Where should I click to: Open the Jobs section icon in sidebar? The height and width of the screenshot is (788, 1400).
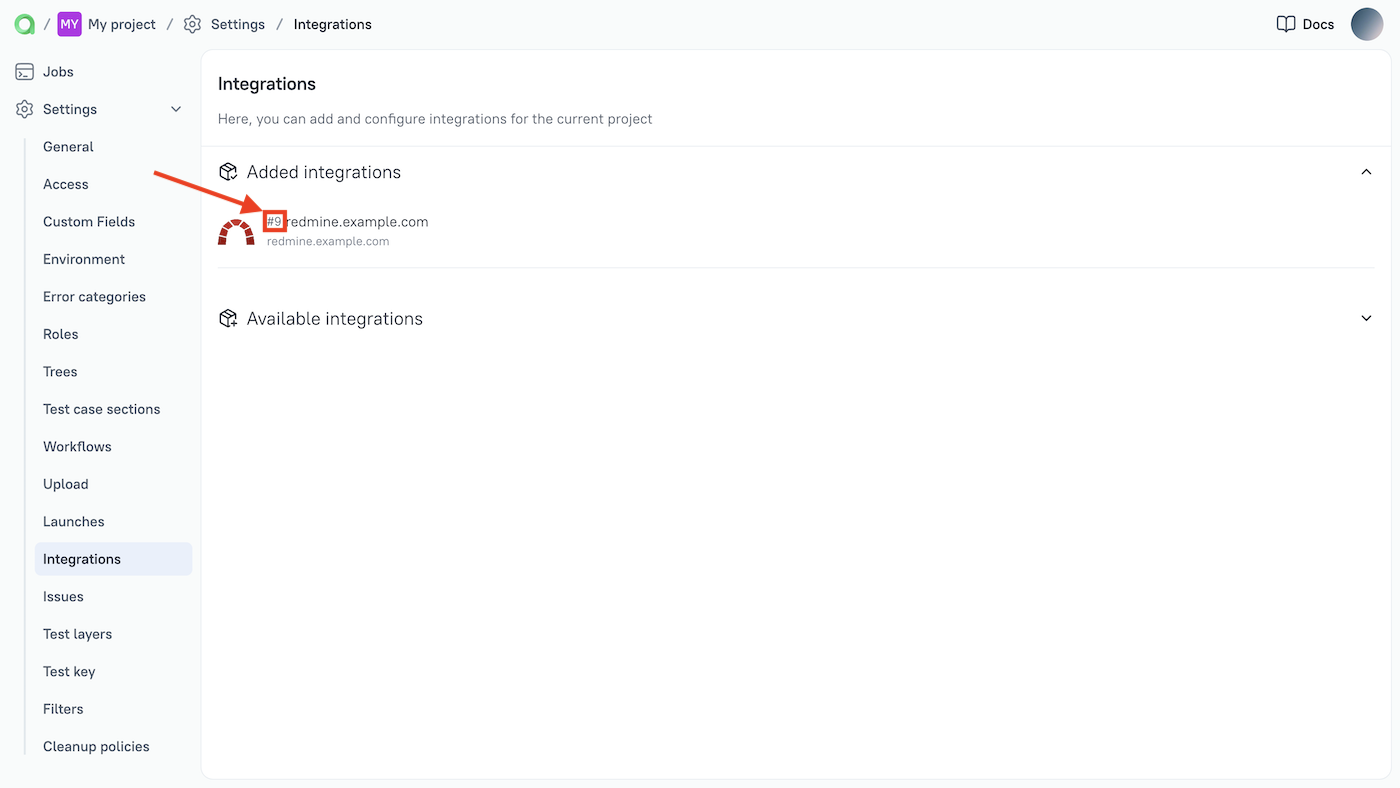(24, 71)
